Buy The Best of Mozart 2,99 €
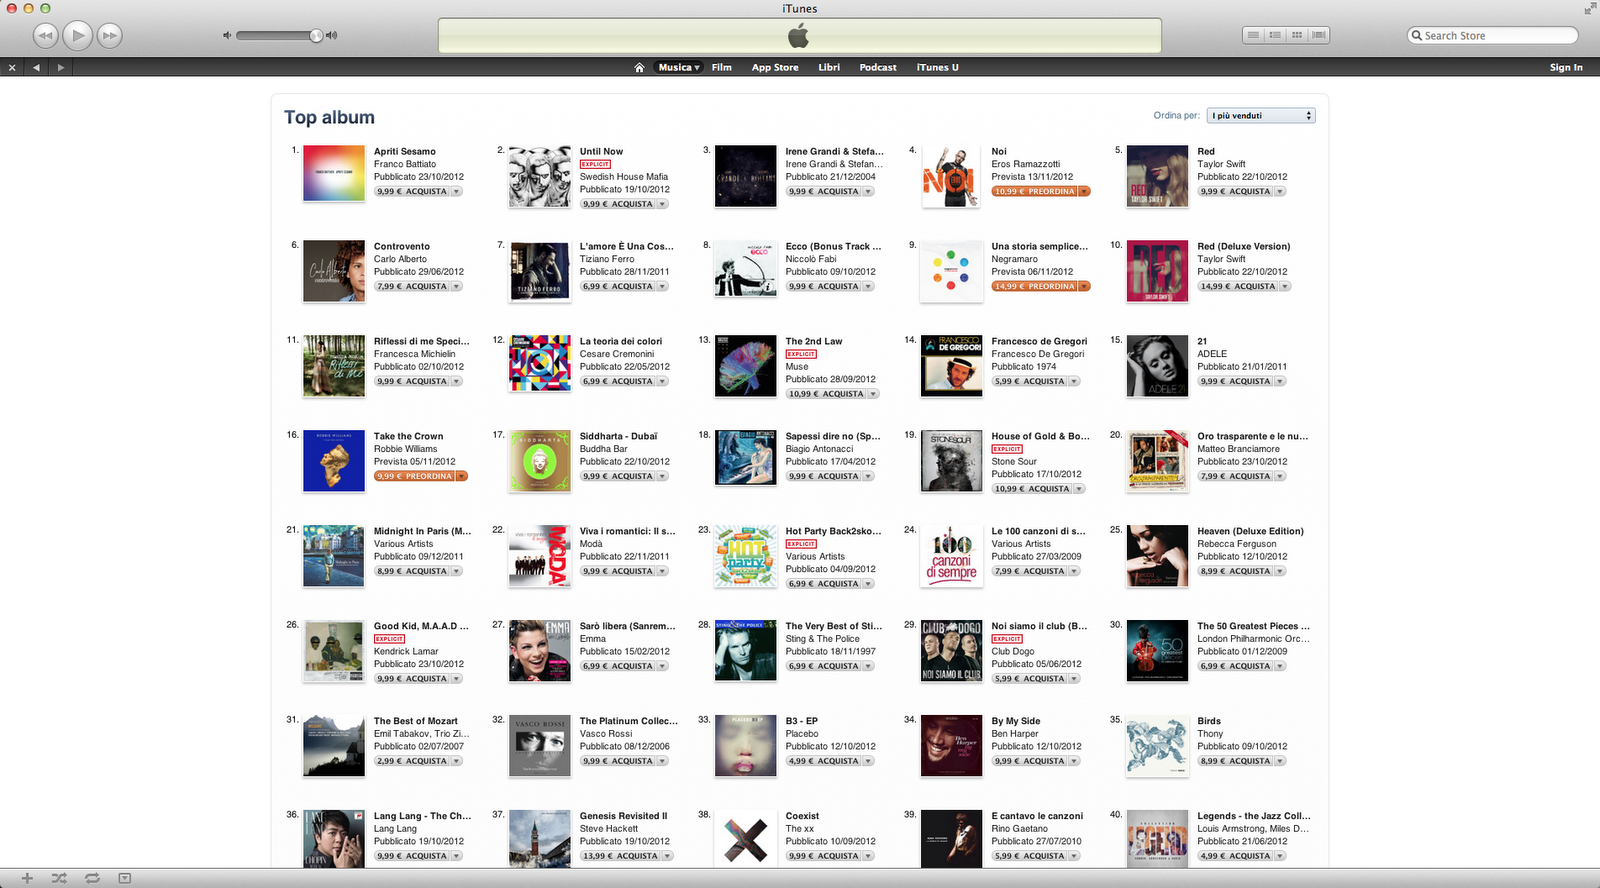 tap(412, 761)
